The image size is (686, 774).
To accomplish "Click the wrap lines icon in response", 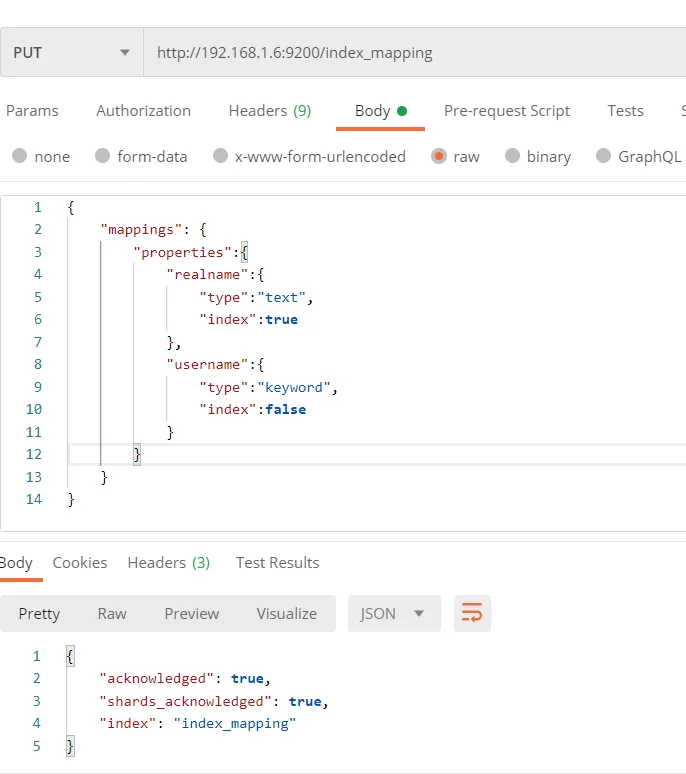I will point(472,613).
